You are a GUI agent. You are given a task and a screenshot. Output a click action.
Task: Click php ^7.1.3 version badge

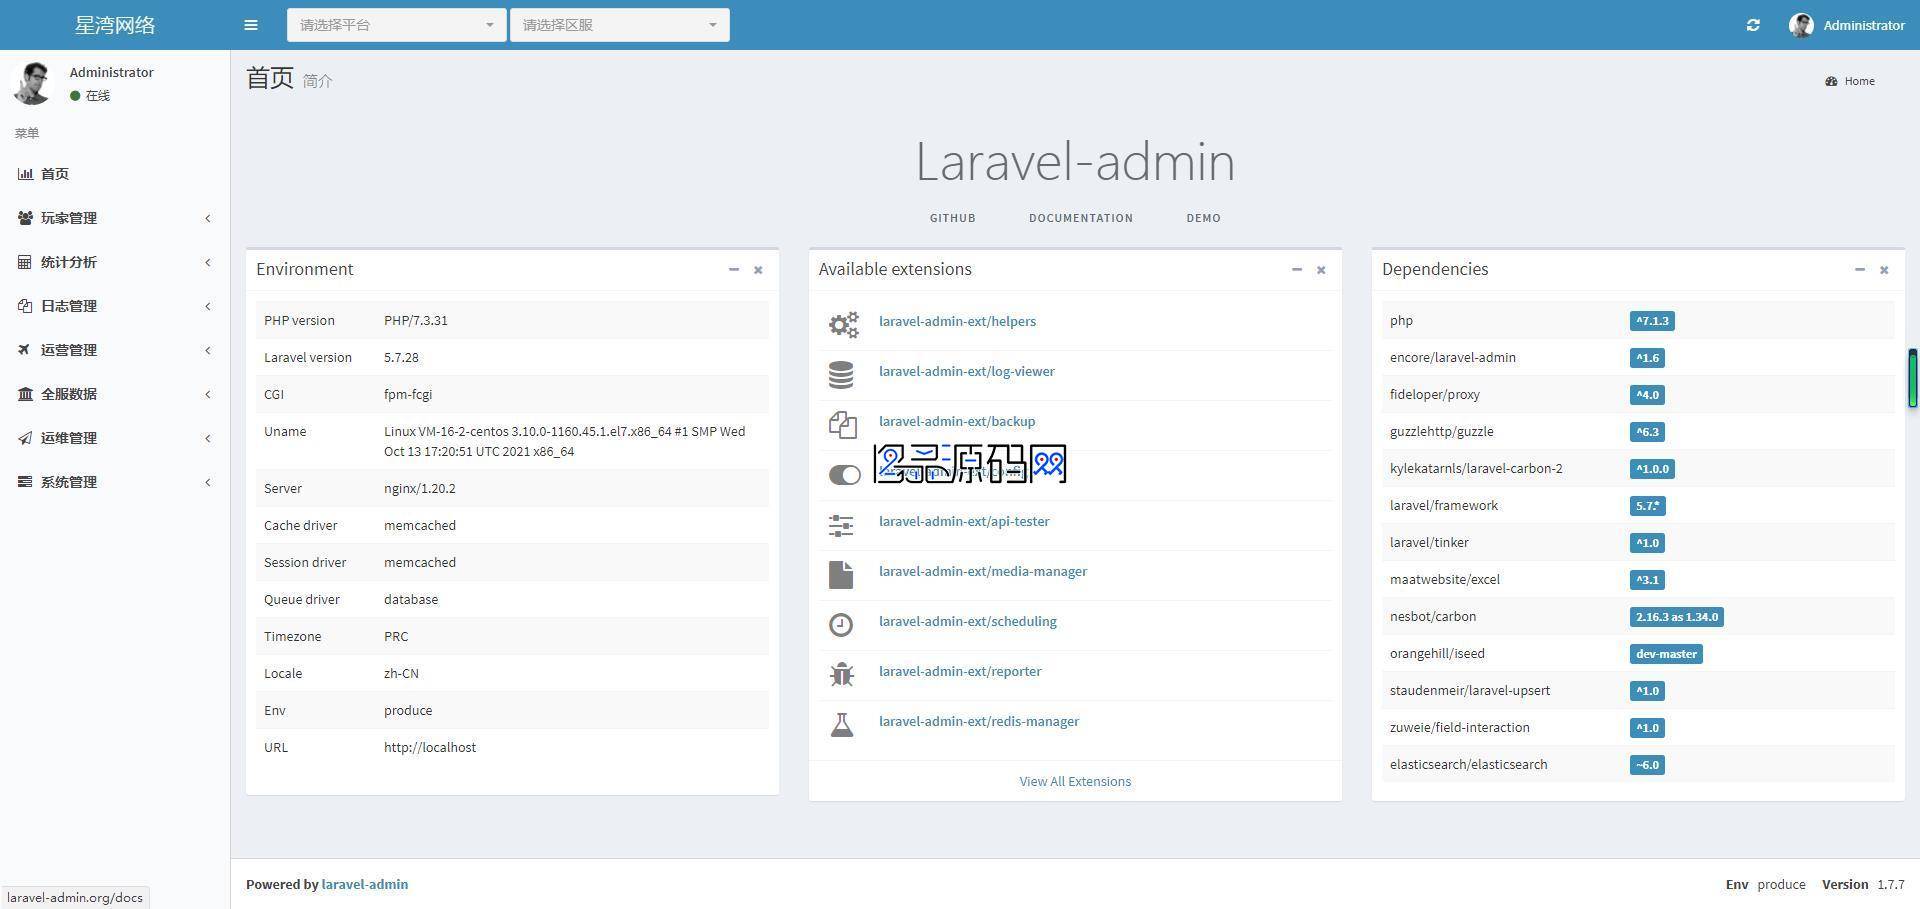coord(1652,321)
